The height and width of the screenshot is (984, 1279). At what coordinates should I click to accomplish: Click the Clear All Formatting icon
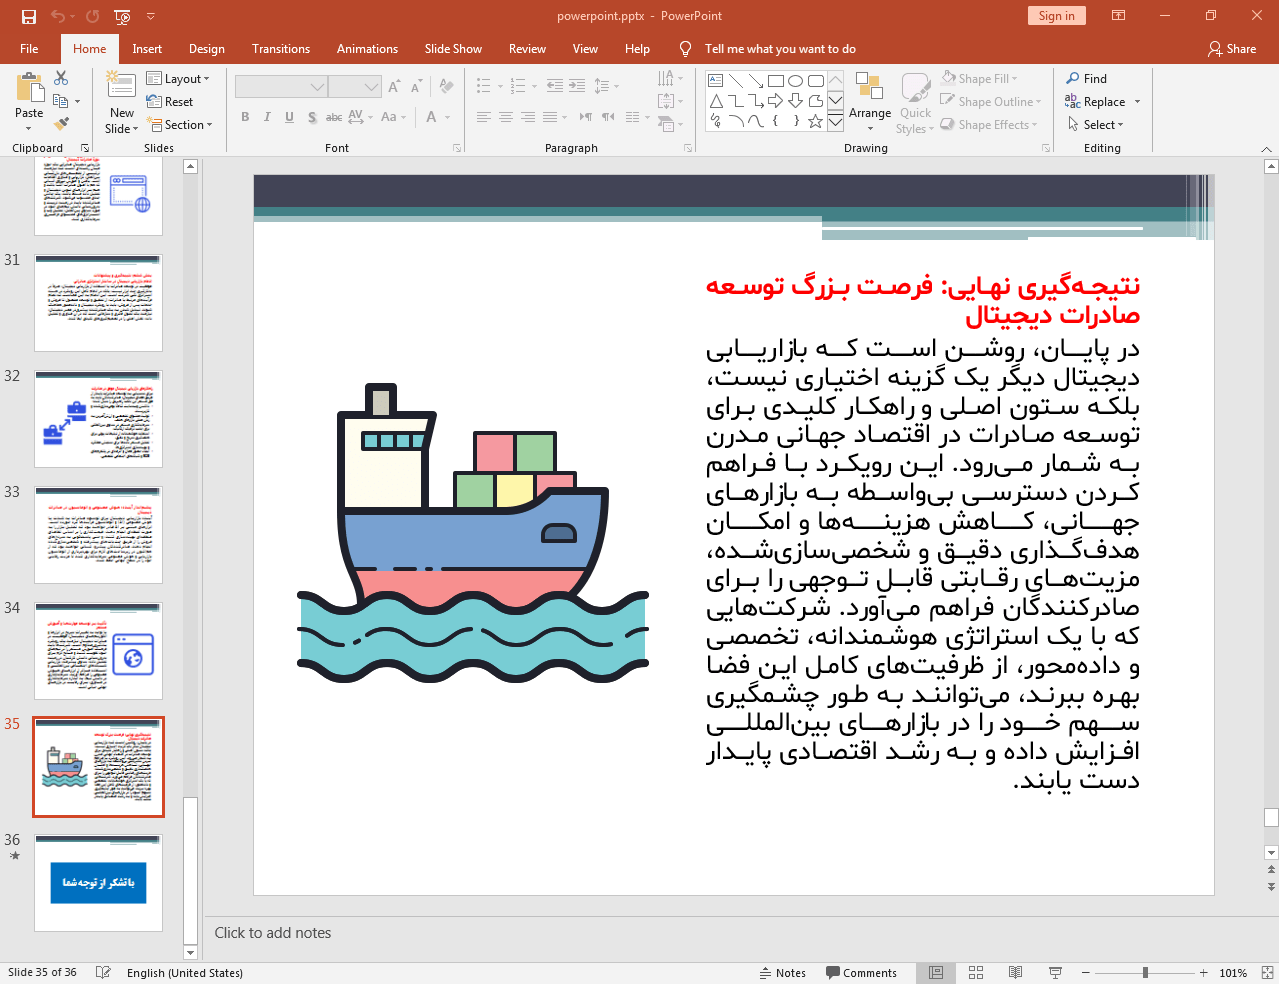(x=445, y=86)
